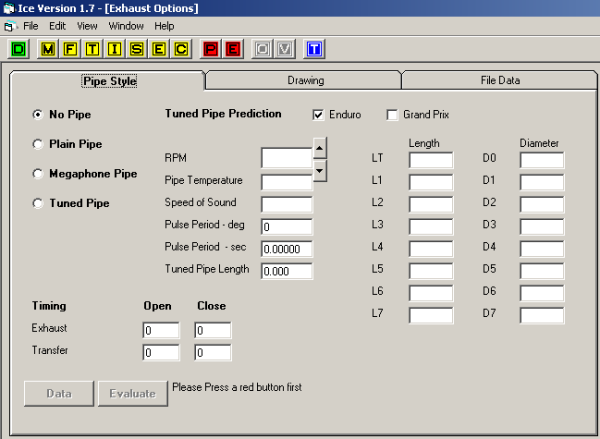Click the green D toolbar icon
Image resolution: width=600 pixels, height=439 pixels.
click(x=19, y=47)
